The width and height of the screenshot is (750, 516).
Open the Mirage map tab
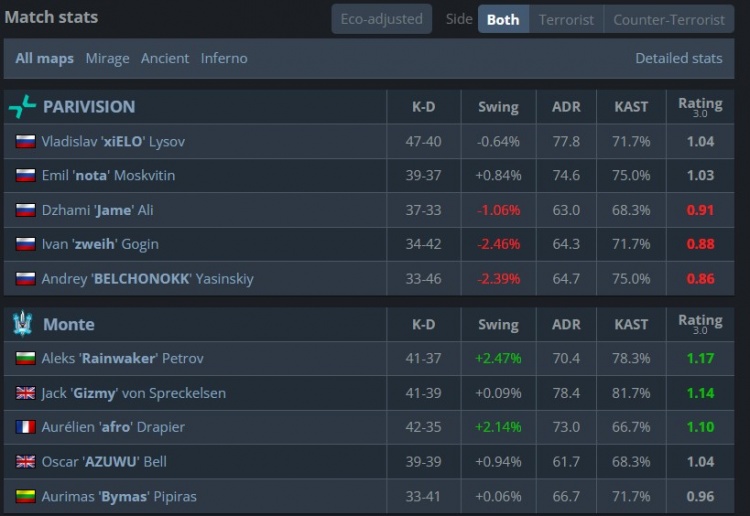[x=108, y=58]
